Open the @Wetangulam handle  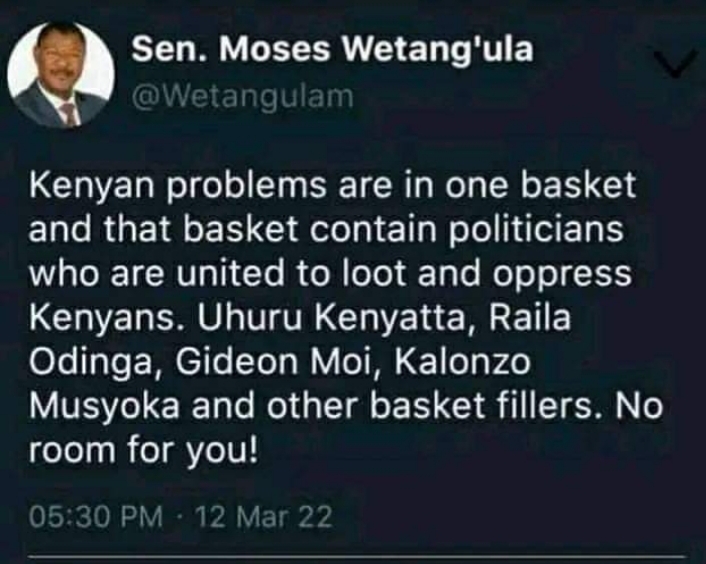click(242, 96)
